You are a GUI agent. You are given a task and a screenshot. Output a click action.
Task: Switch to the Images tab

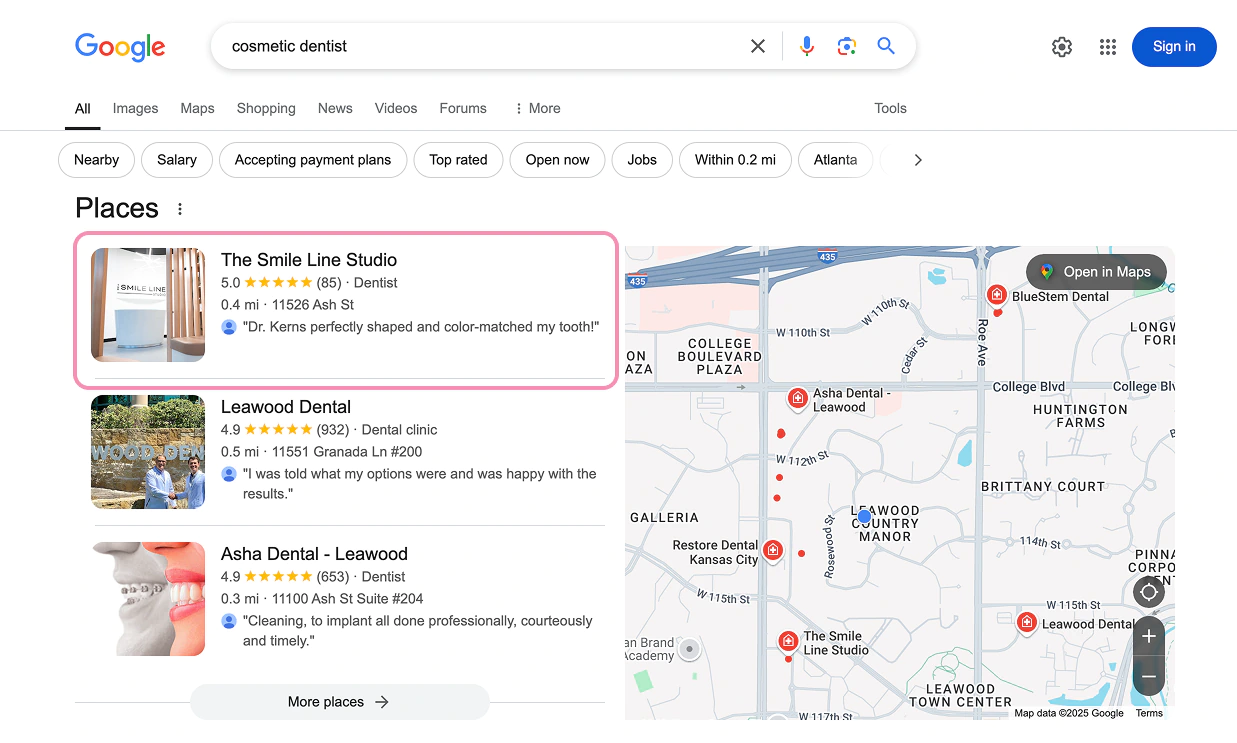(x=136, y=108)
